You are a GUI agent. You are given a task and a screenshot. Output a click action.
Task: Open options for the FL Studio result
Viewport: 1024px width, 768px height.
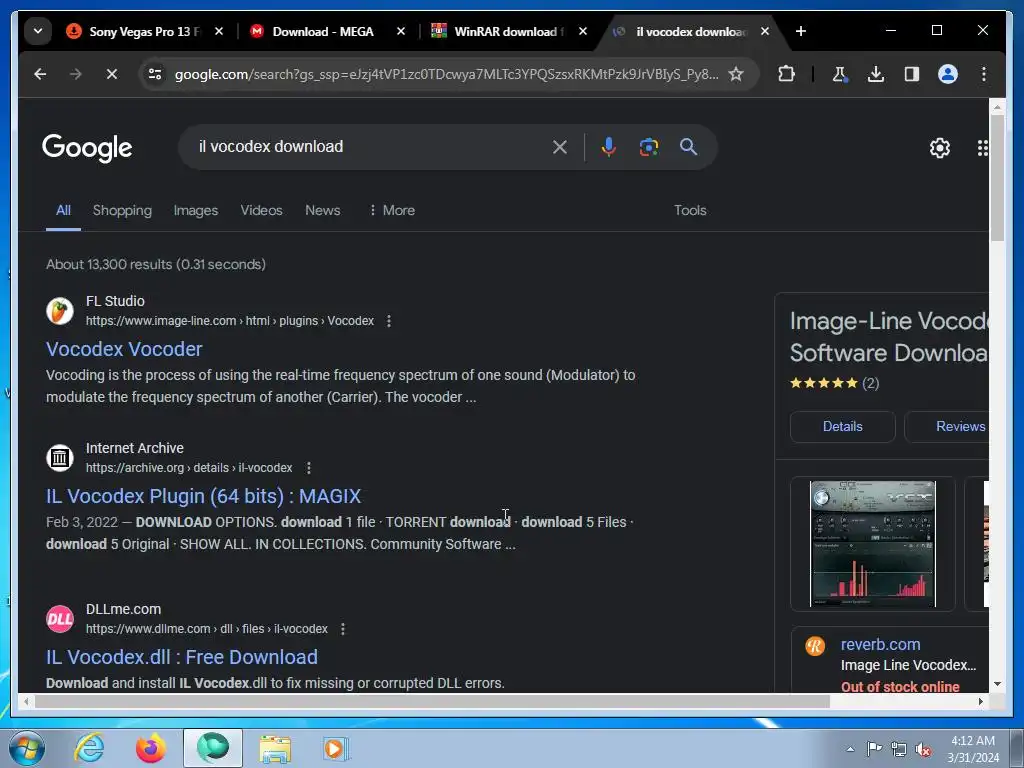tap(389, 321)
